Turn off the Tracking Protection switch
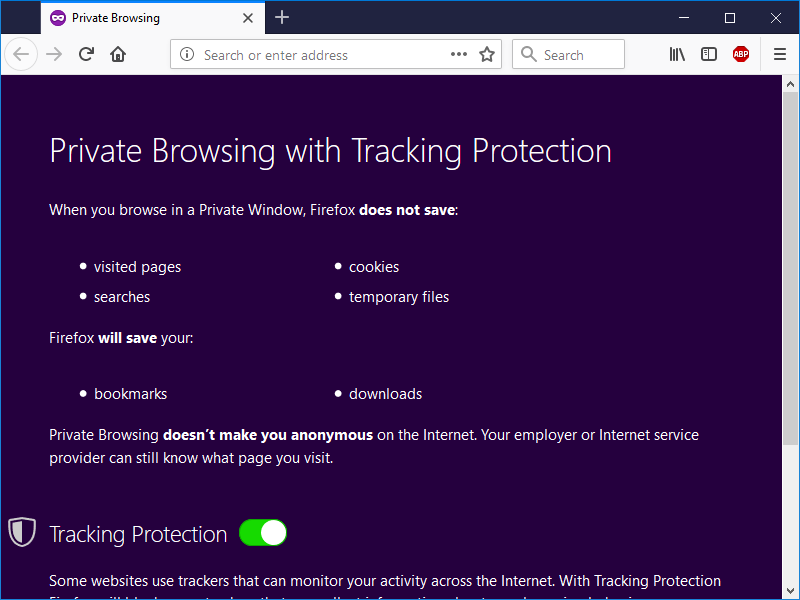Image resolution: width=800 pixels, height=600 pixels. coord(263,533)
